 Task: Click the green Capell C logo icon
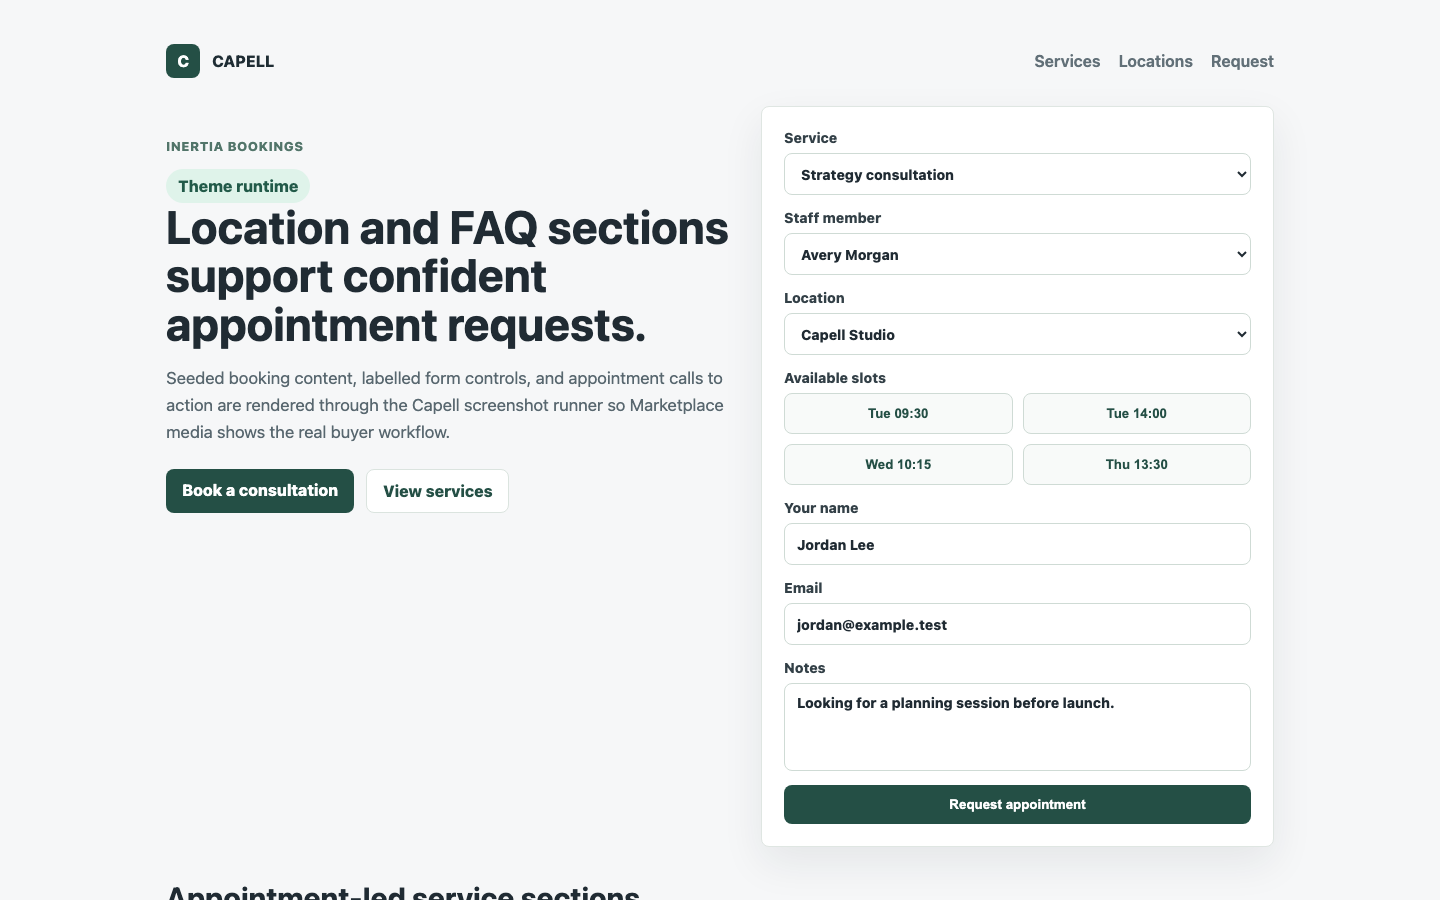click(183, 61)
